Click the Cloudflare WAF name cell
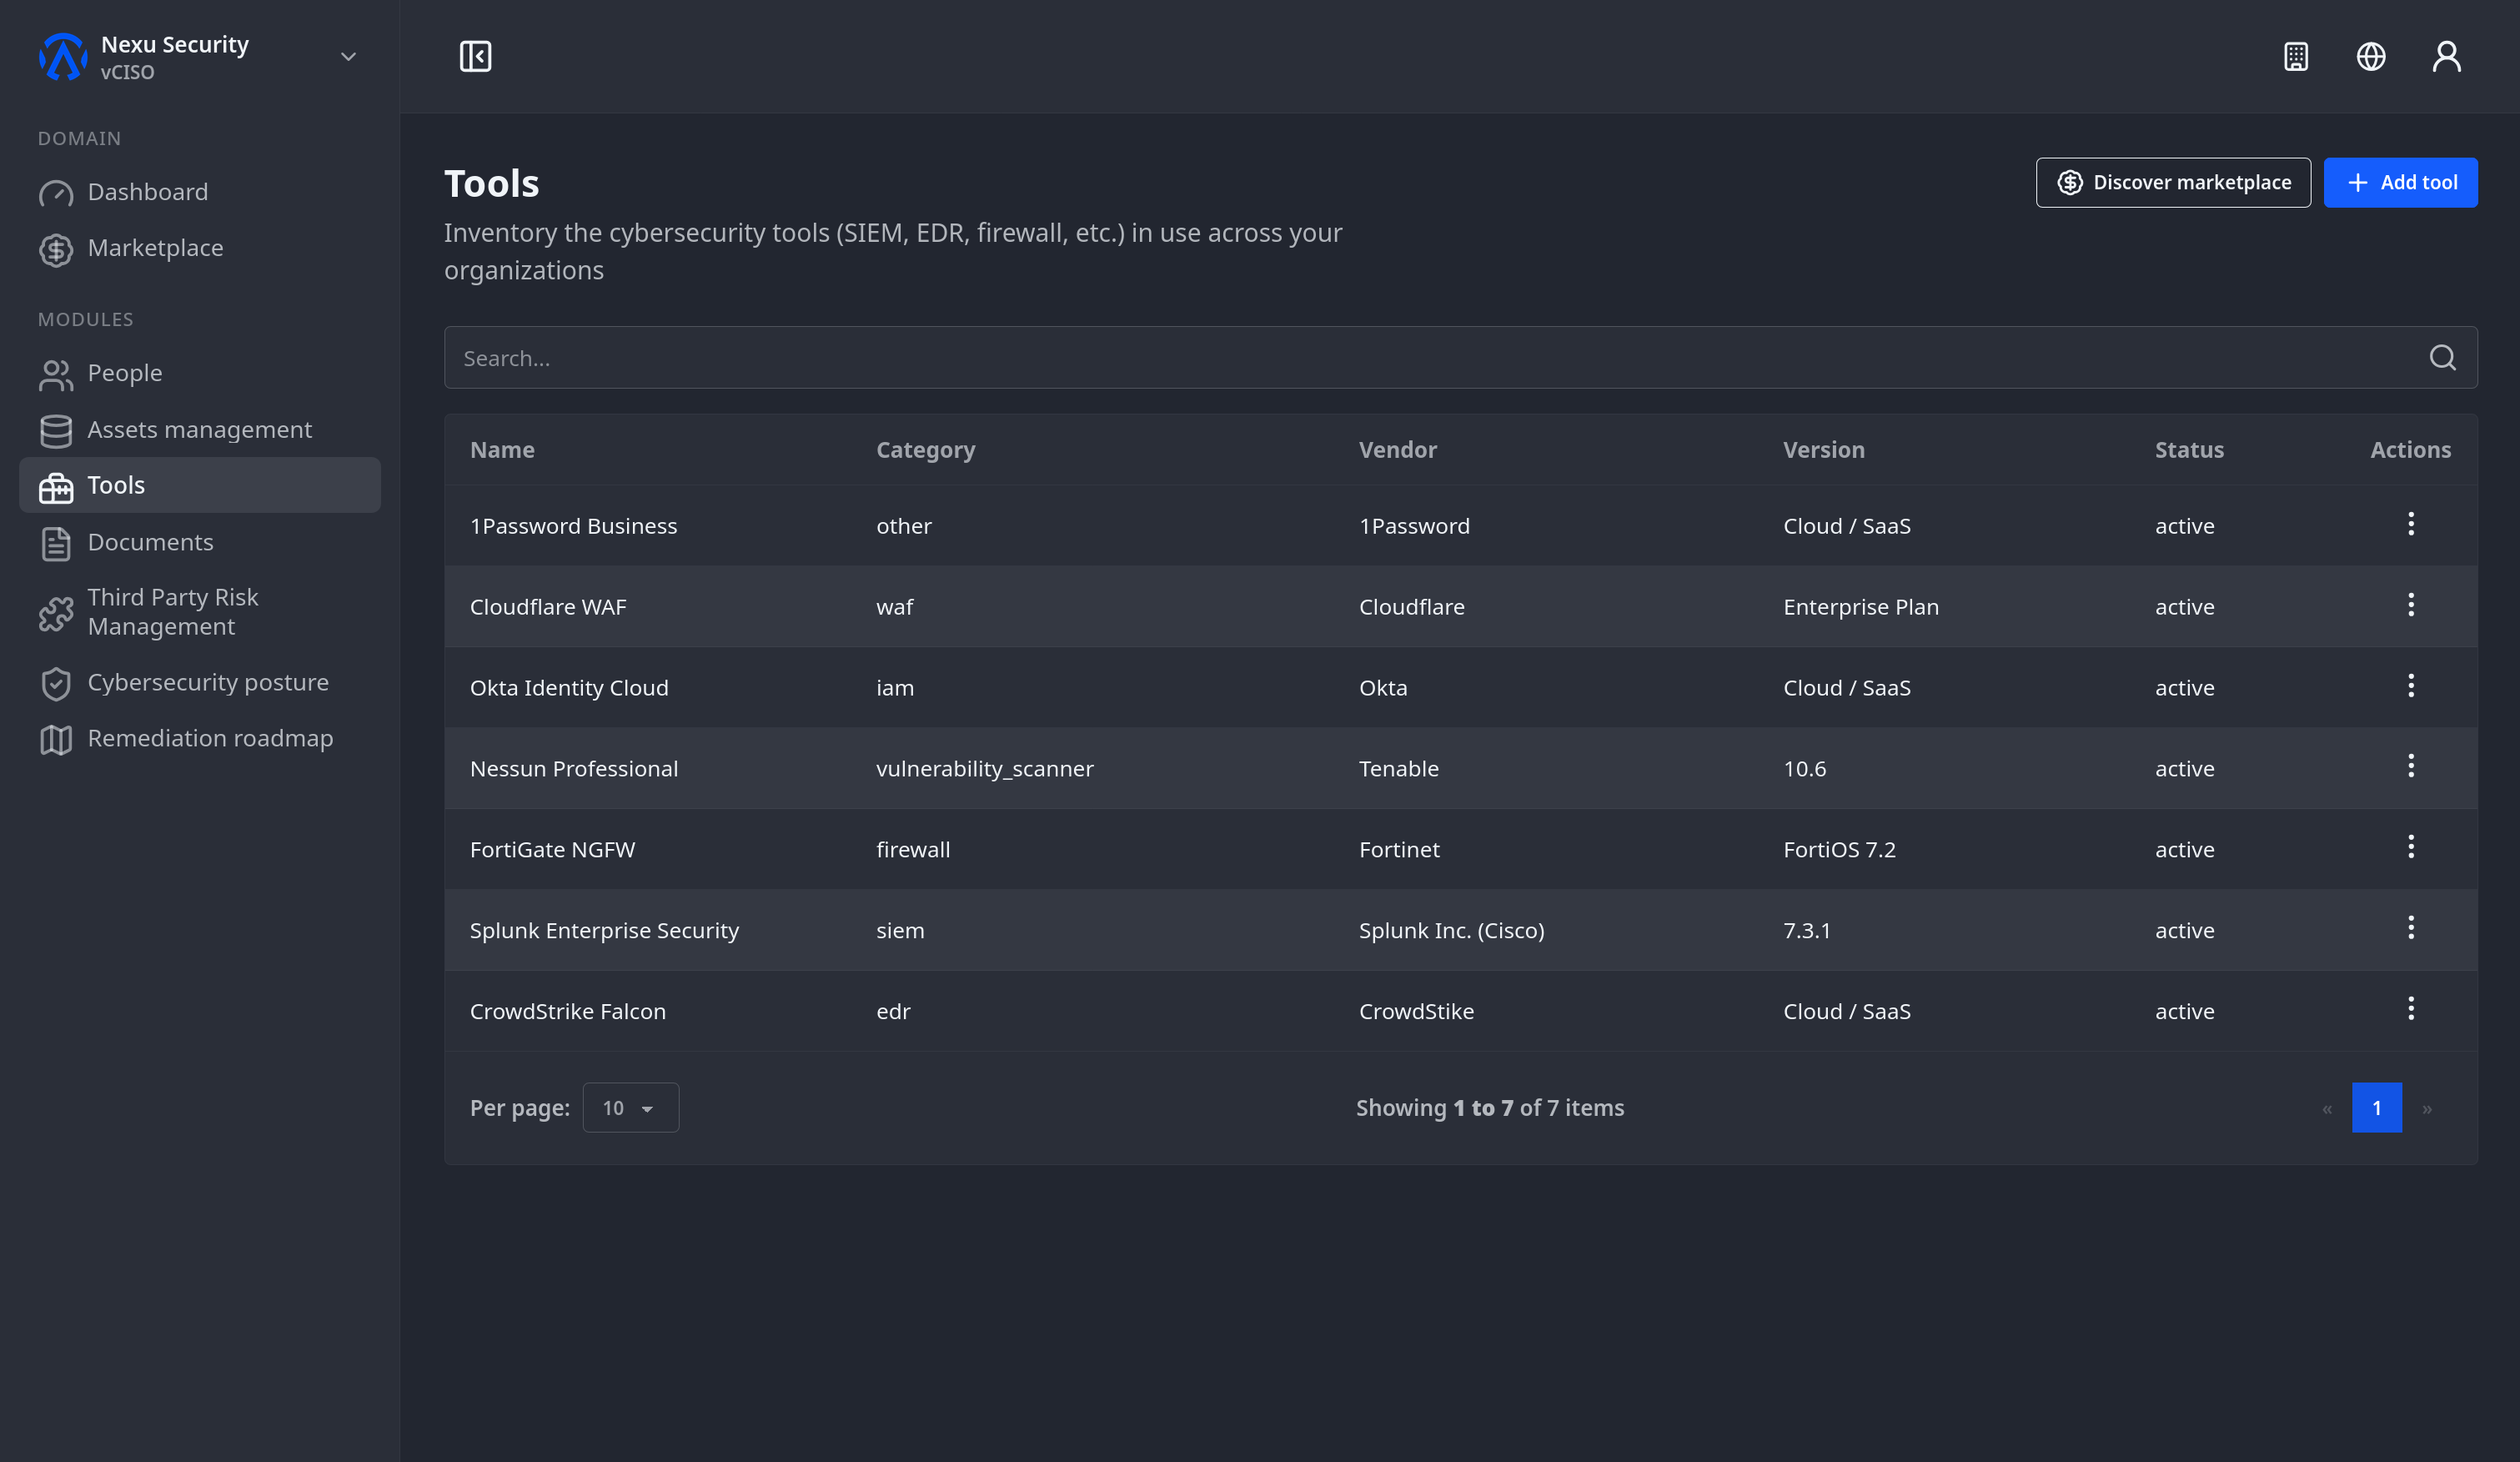Image resolution: width=2520 pixels, height=1462 pixels. click(548, 607)
